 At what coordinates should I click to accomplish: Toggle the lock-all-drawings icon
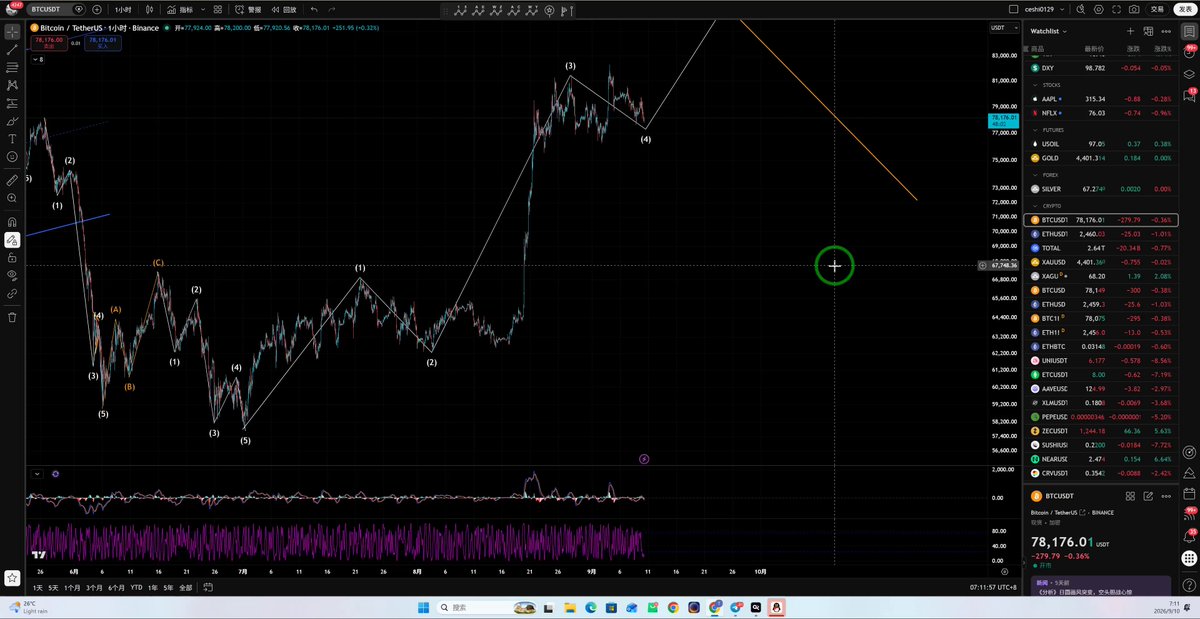tap(12, 257)
